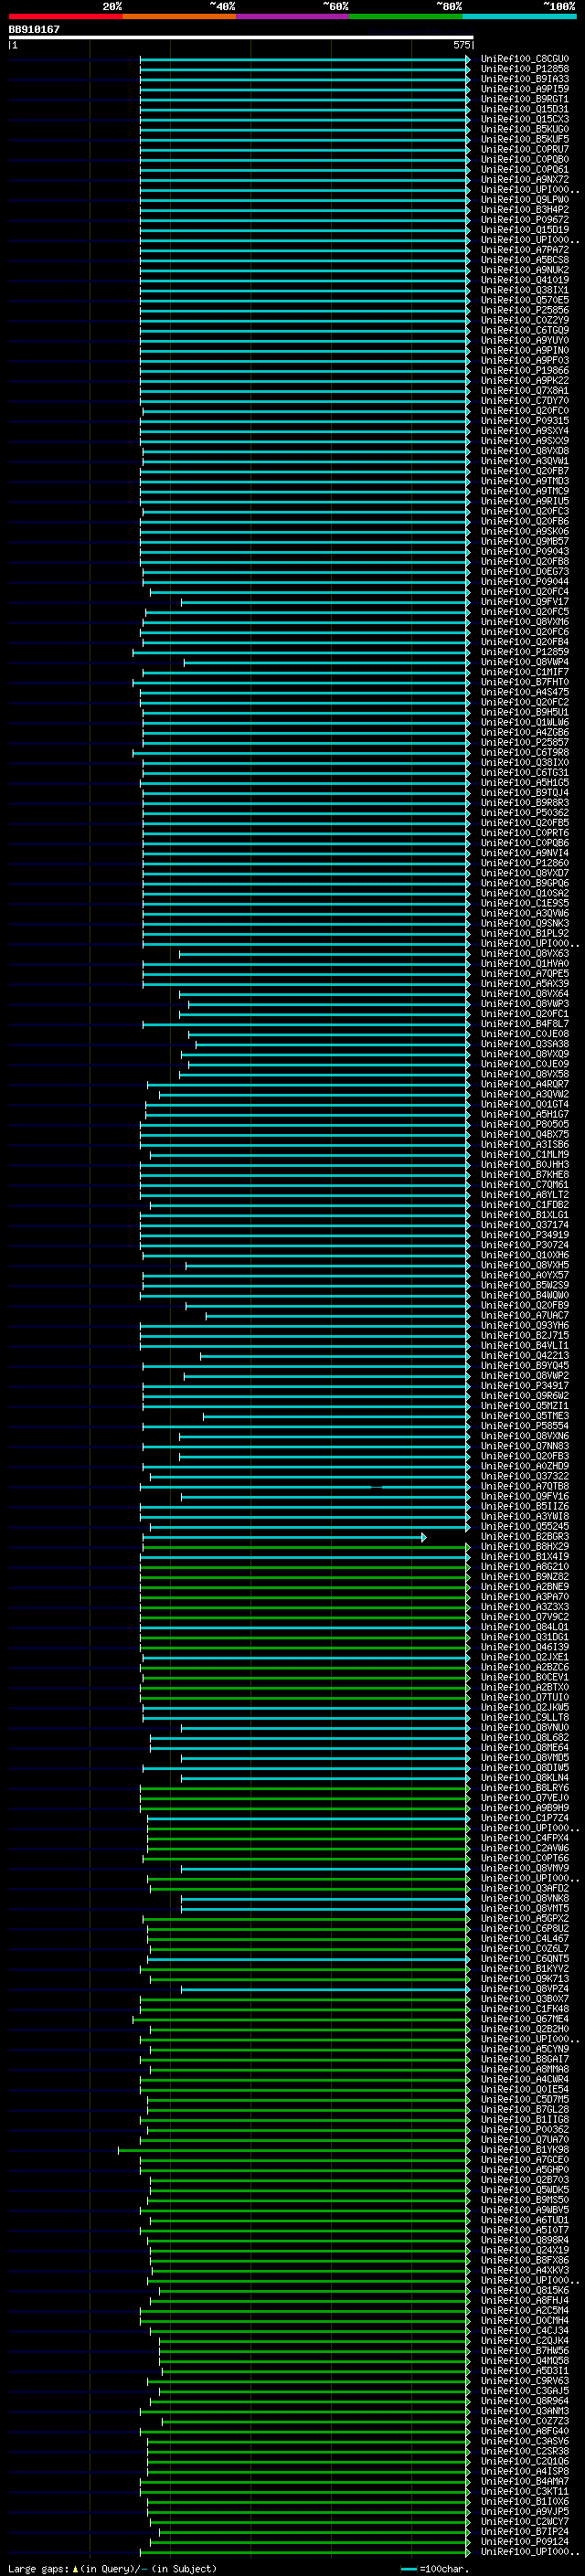Select hit UniRef100_A4S475
Screen dimensions: 585x2576
coord(525,692)
